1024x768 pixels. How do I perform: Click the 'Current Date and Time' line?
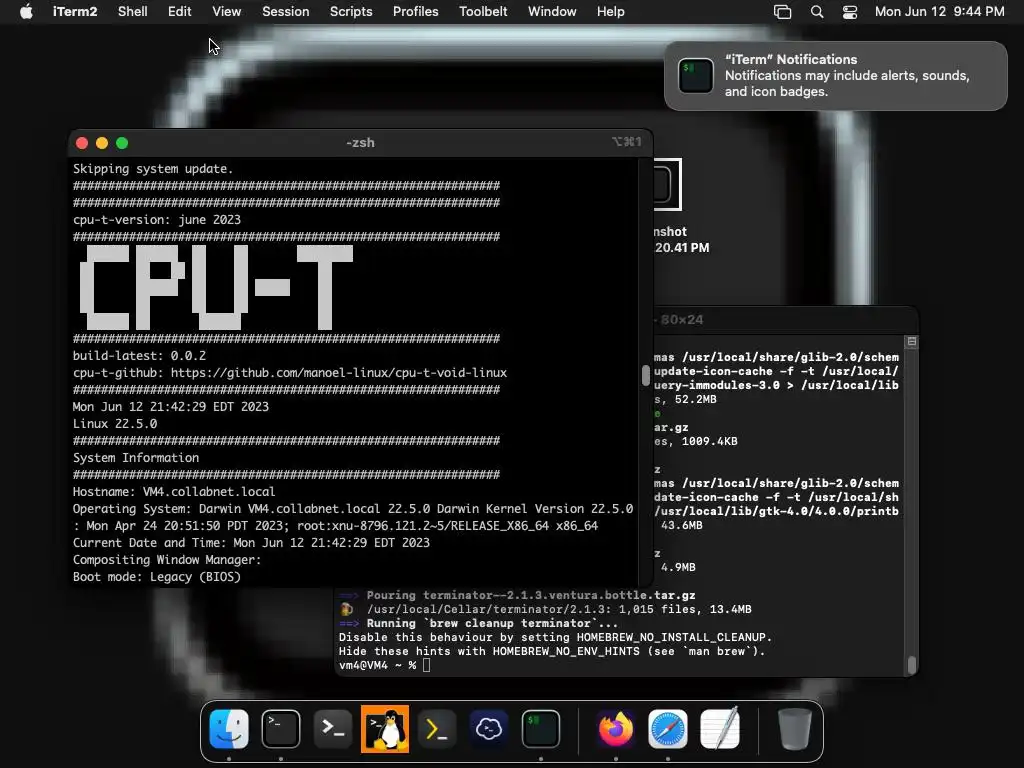click(x=251, y=543)
